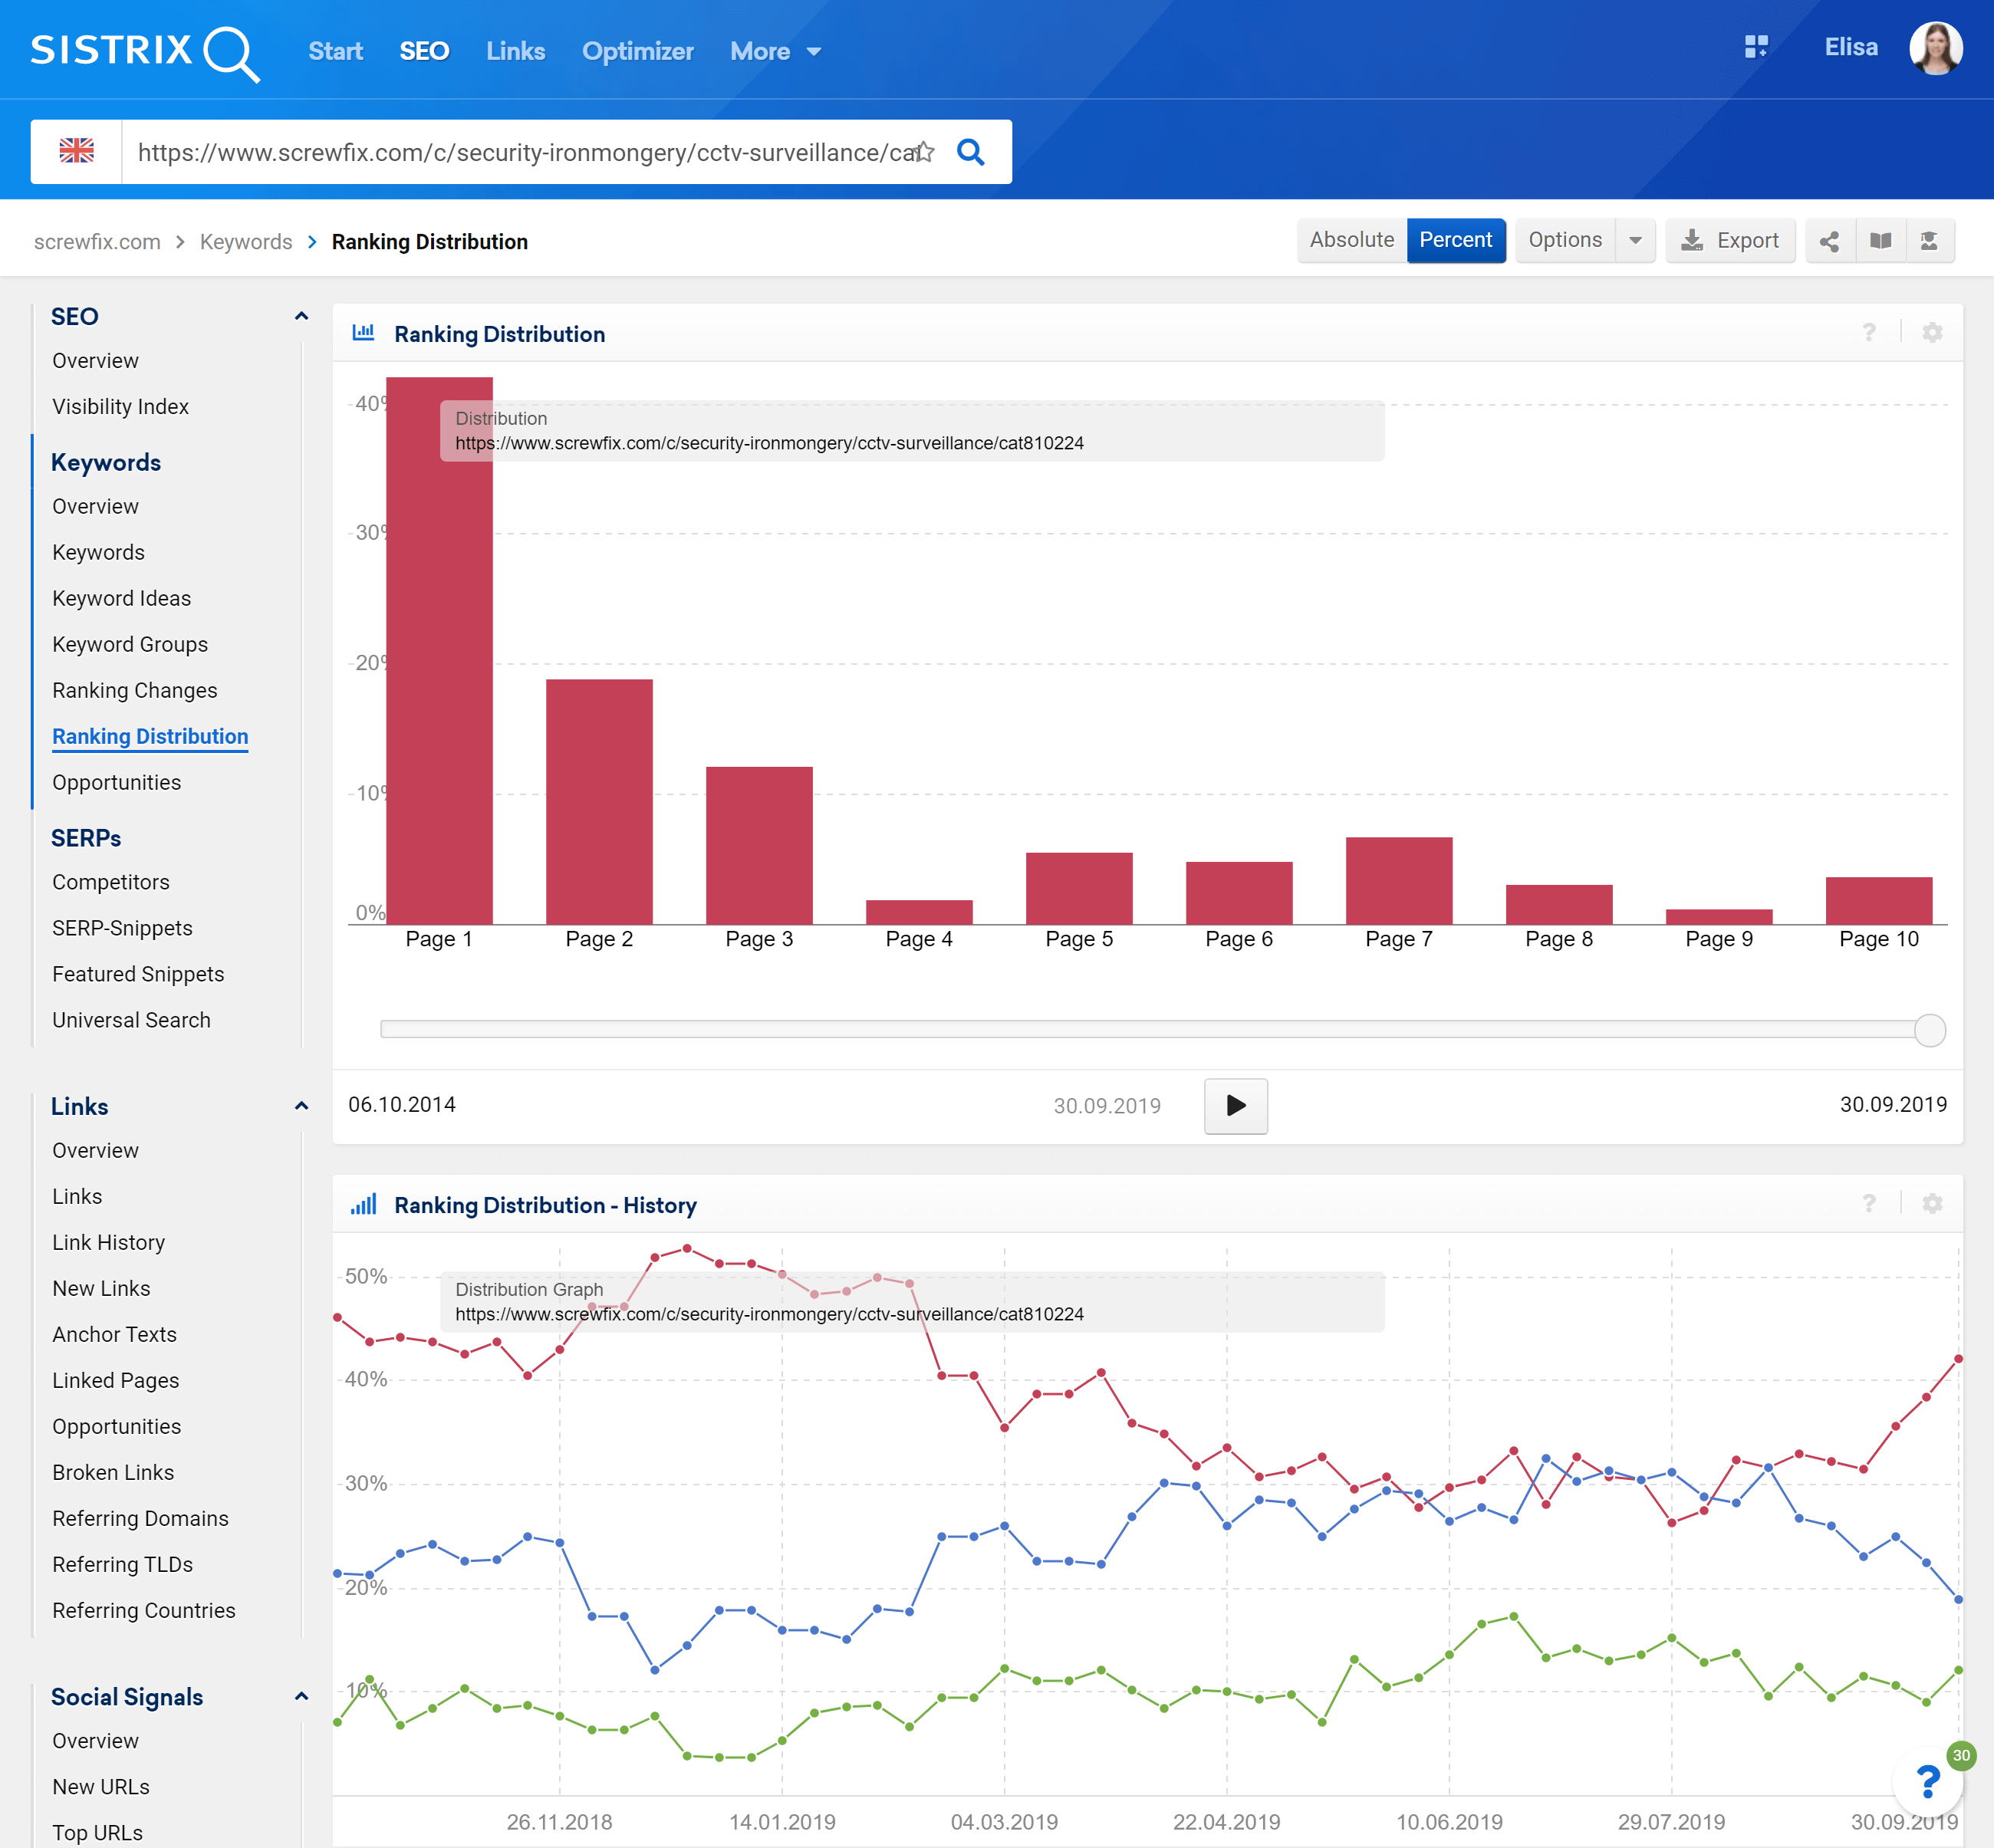Click the SERPs sidebar heading

[86, 838]
